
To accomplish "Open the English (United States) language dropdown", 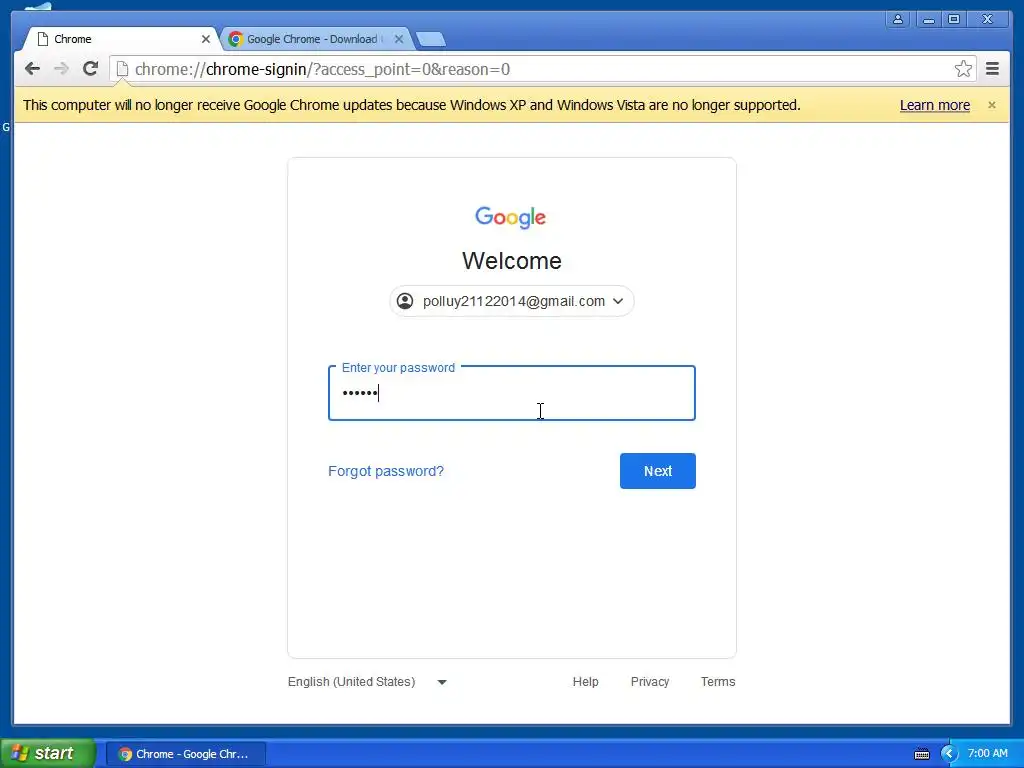I will tap(367, 682).
